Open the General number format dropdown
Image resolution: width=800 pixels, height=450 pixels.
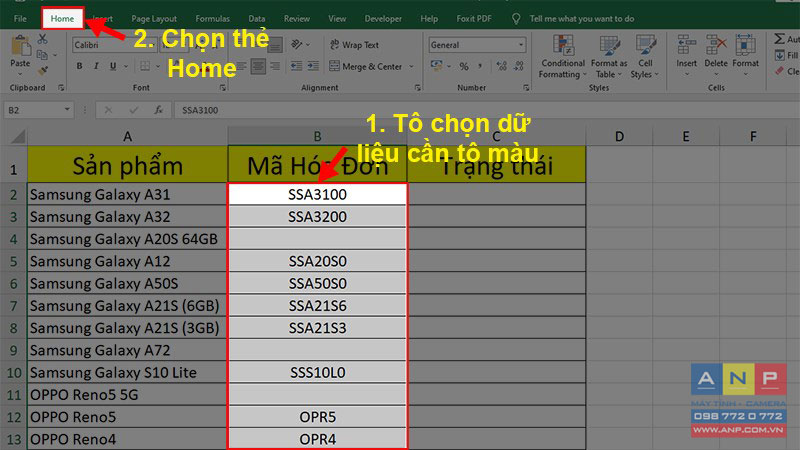[477, 45]
